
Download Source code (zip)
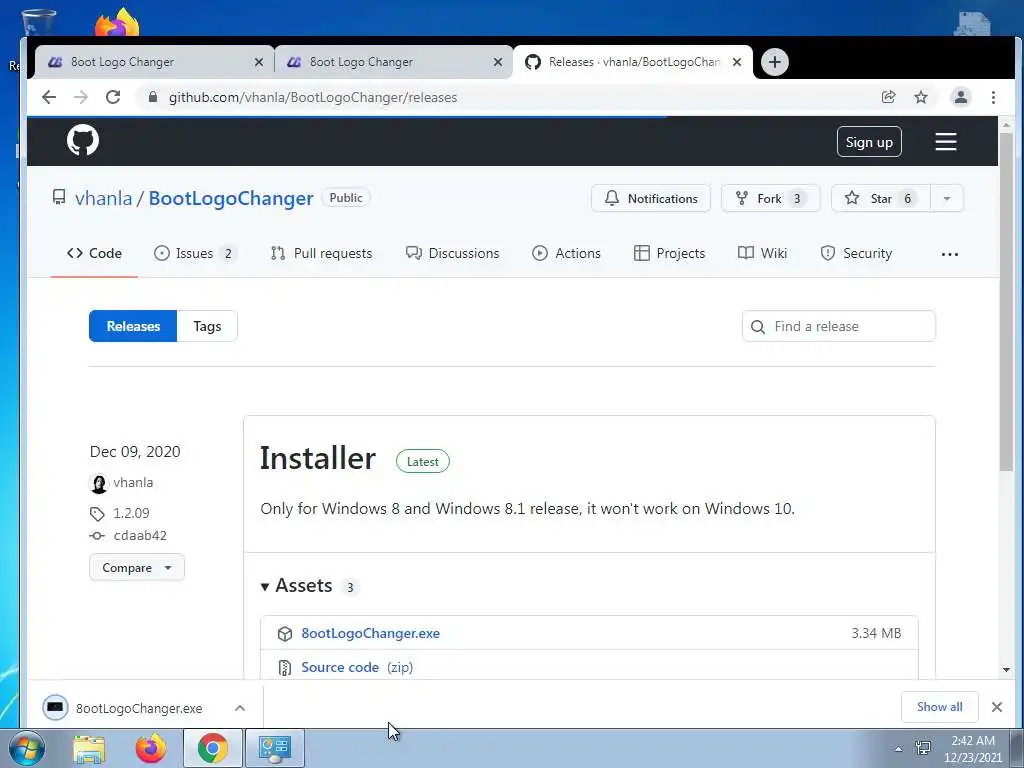pos(357,667)
